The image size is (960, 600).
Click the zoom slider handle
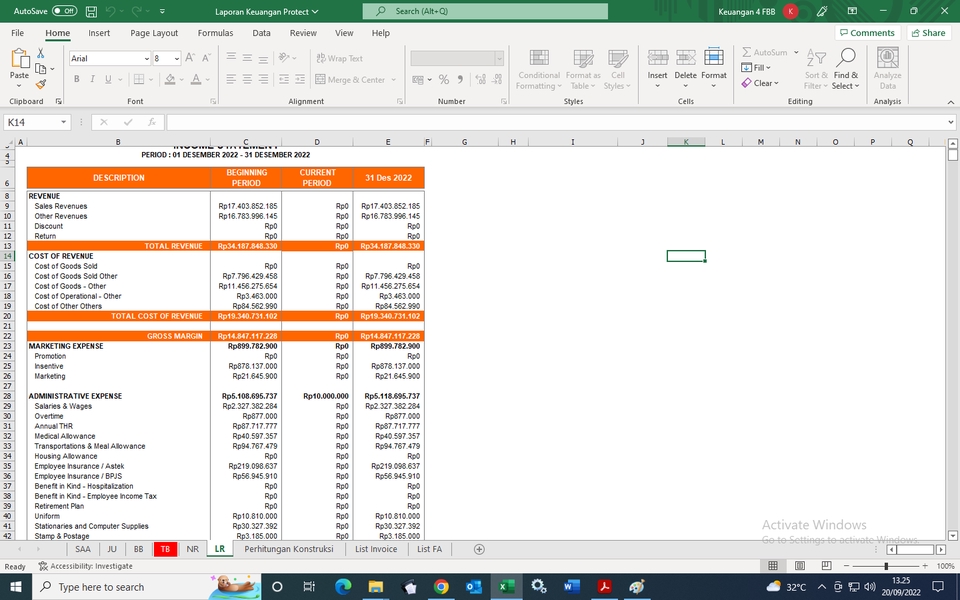point(886,566)
